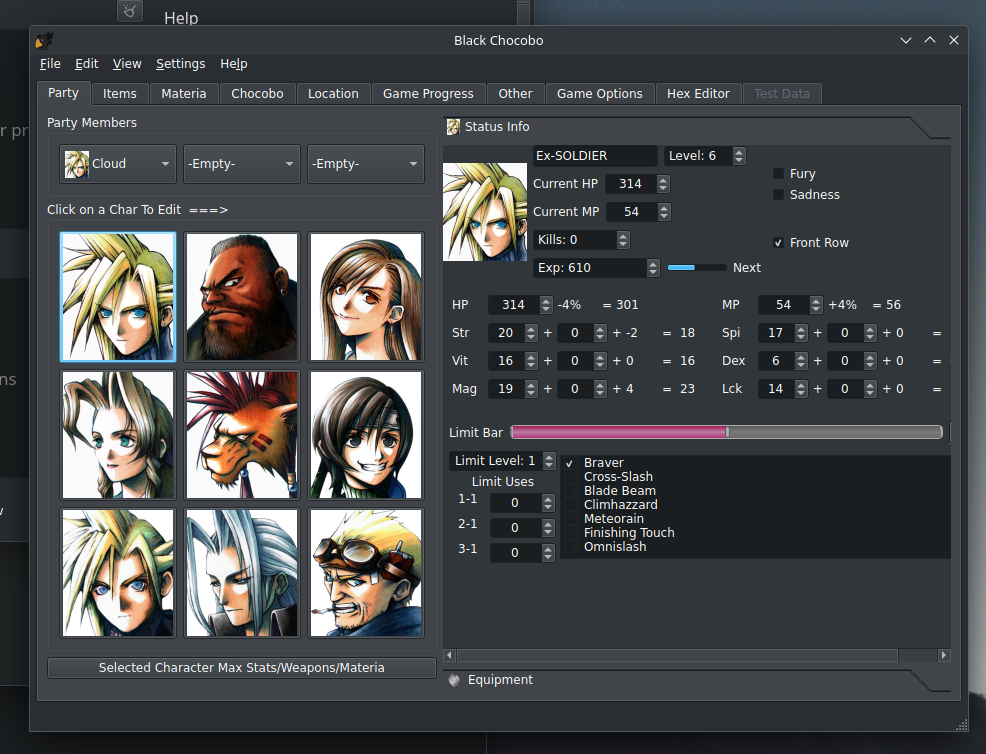The image size is (986, 754).
Task: Click the Limit Bar slider handle
Action: [728, 432]
